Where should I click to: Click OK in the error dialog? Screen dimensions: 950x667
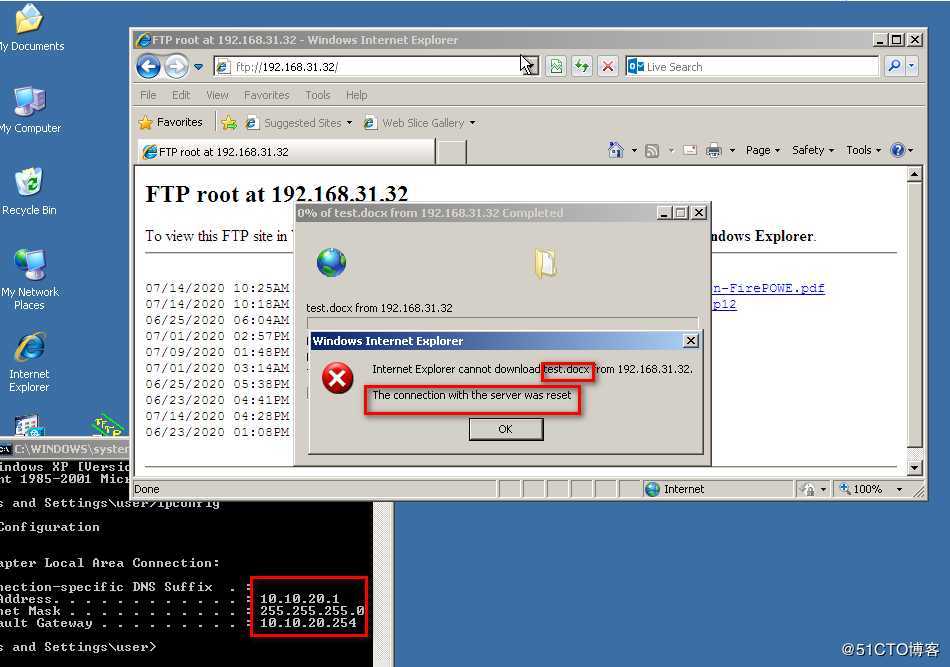pyautogui.click(x=506, y=429)
